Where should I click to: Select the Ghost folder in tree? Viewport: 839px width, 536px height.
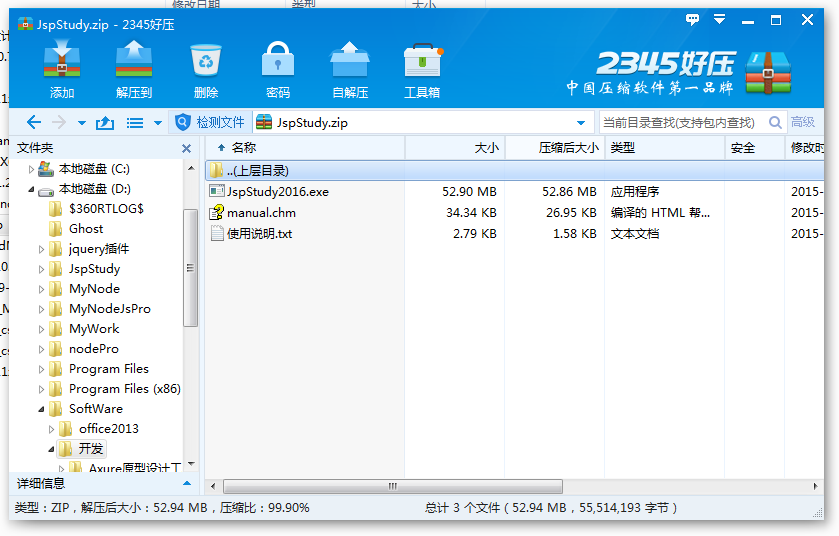coord(86,228)
